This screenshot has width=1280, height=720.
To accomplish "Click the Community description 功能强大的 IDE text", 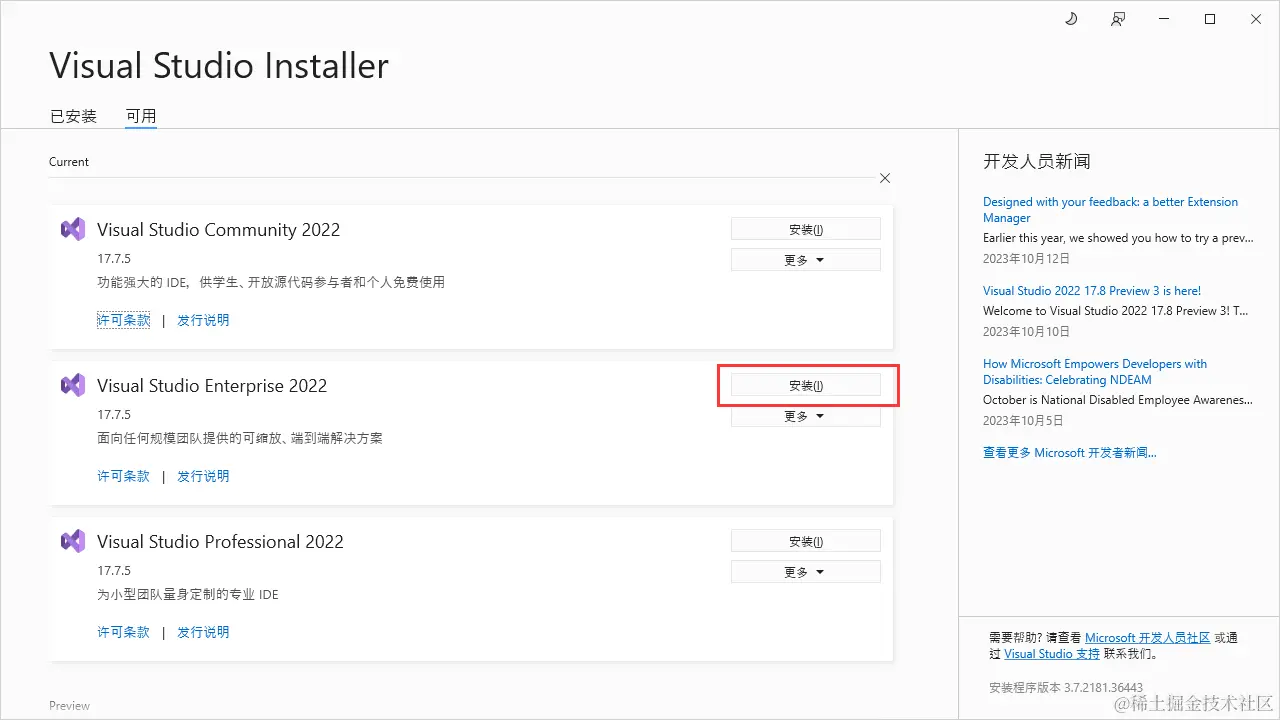I will 271,282.
